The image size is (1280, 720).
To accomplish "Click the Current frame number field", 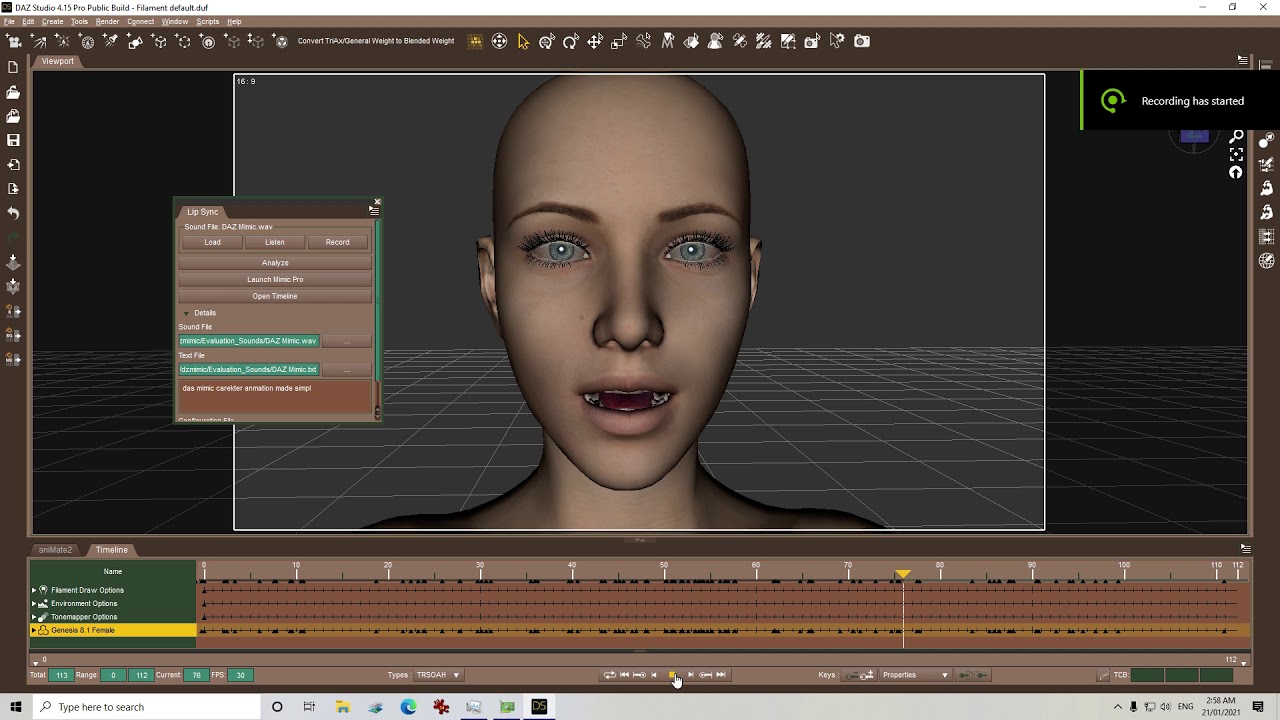I will point(196,675).
